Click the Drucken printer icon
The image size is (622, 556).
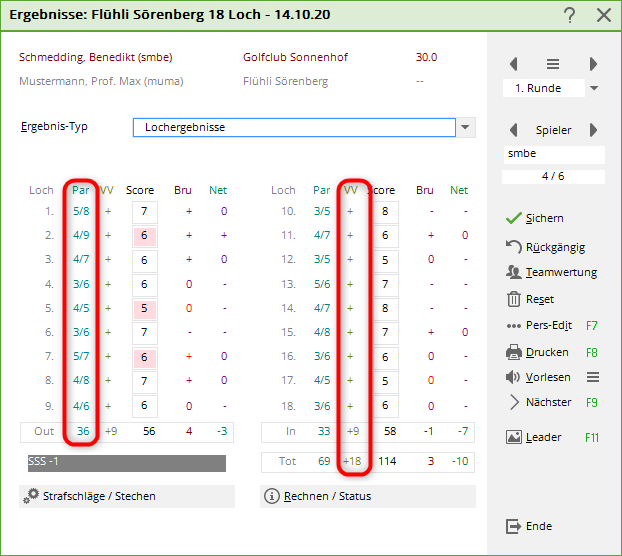[x=514, y=352]
